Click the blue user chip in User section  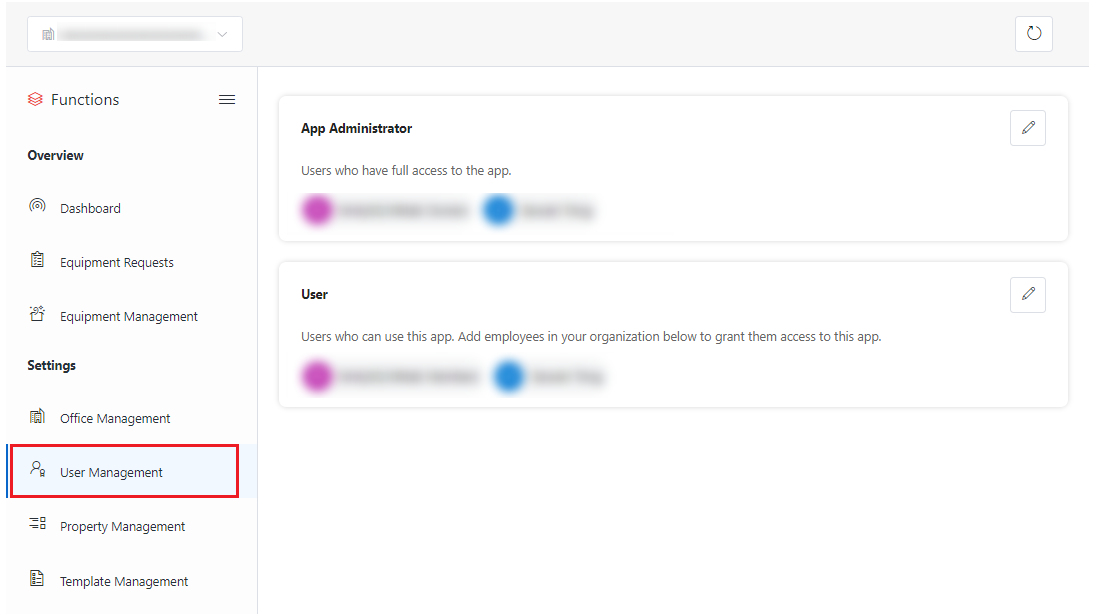(x=509, y=377)
